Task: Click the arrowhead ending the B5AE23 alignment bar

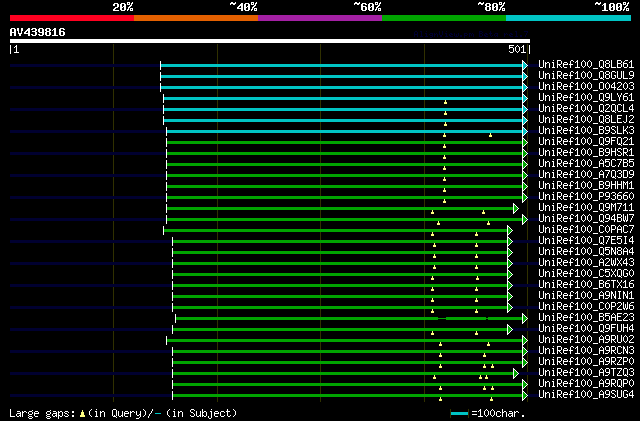Action: (x=525, y=319)
